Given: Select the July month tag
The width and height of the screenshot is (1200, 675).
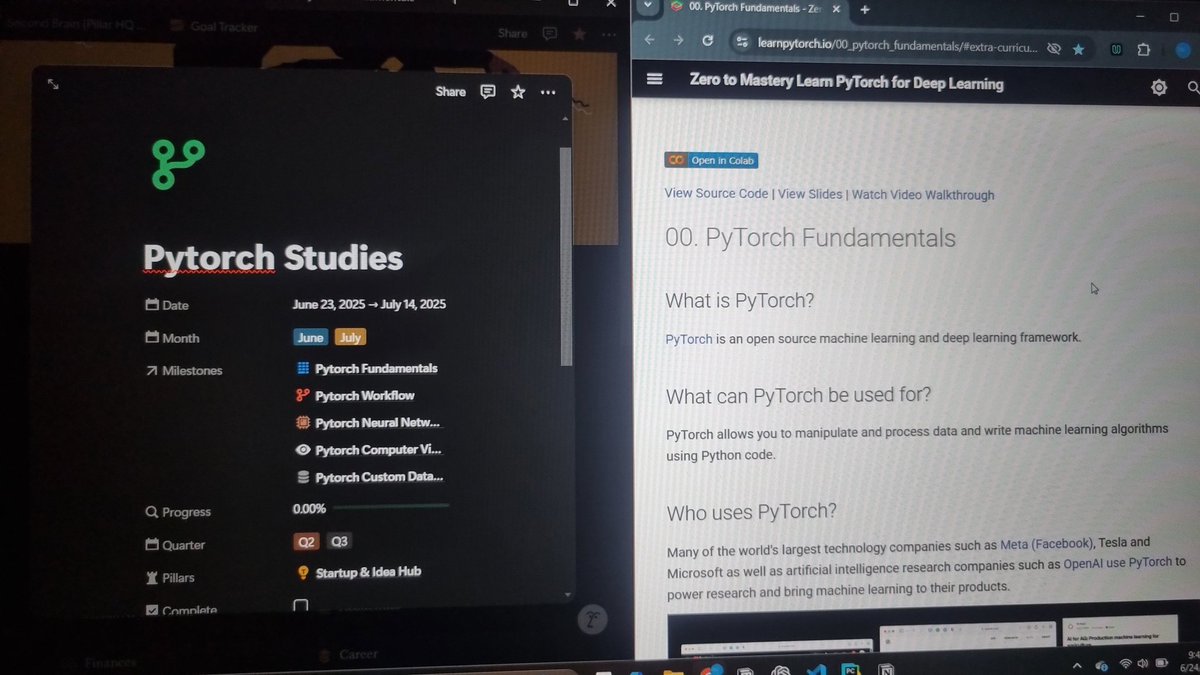Looking at the screenshot, I should click(x=350, y=338).
